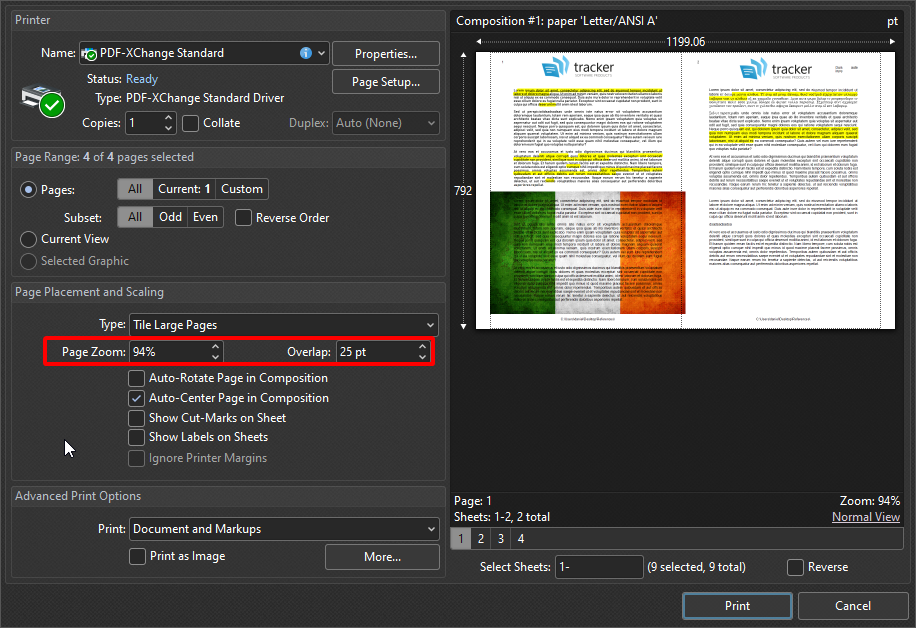Switch to sheet tab 2
916x628 pixels.
(x=480, y=538)
